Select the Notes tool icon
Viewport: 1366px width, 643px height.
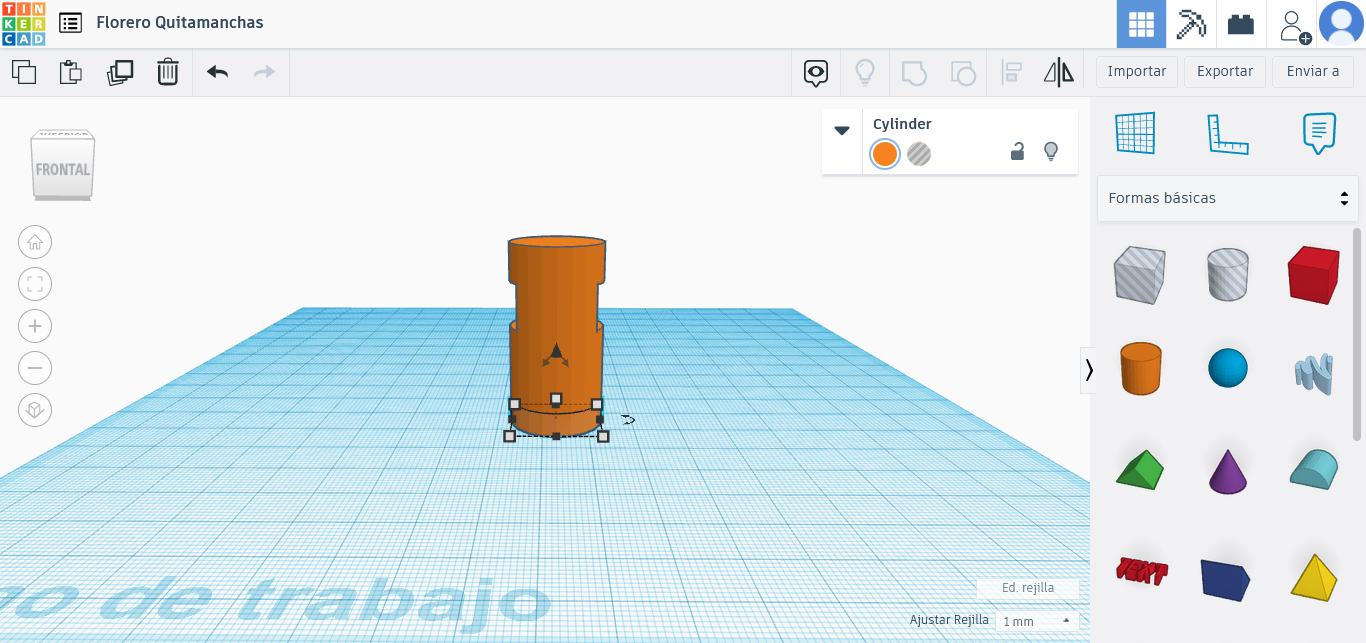click(x=1319, y=133)
